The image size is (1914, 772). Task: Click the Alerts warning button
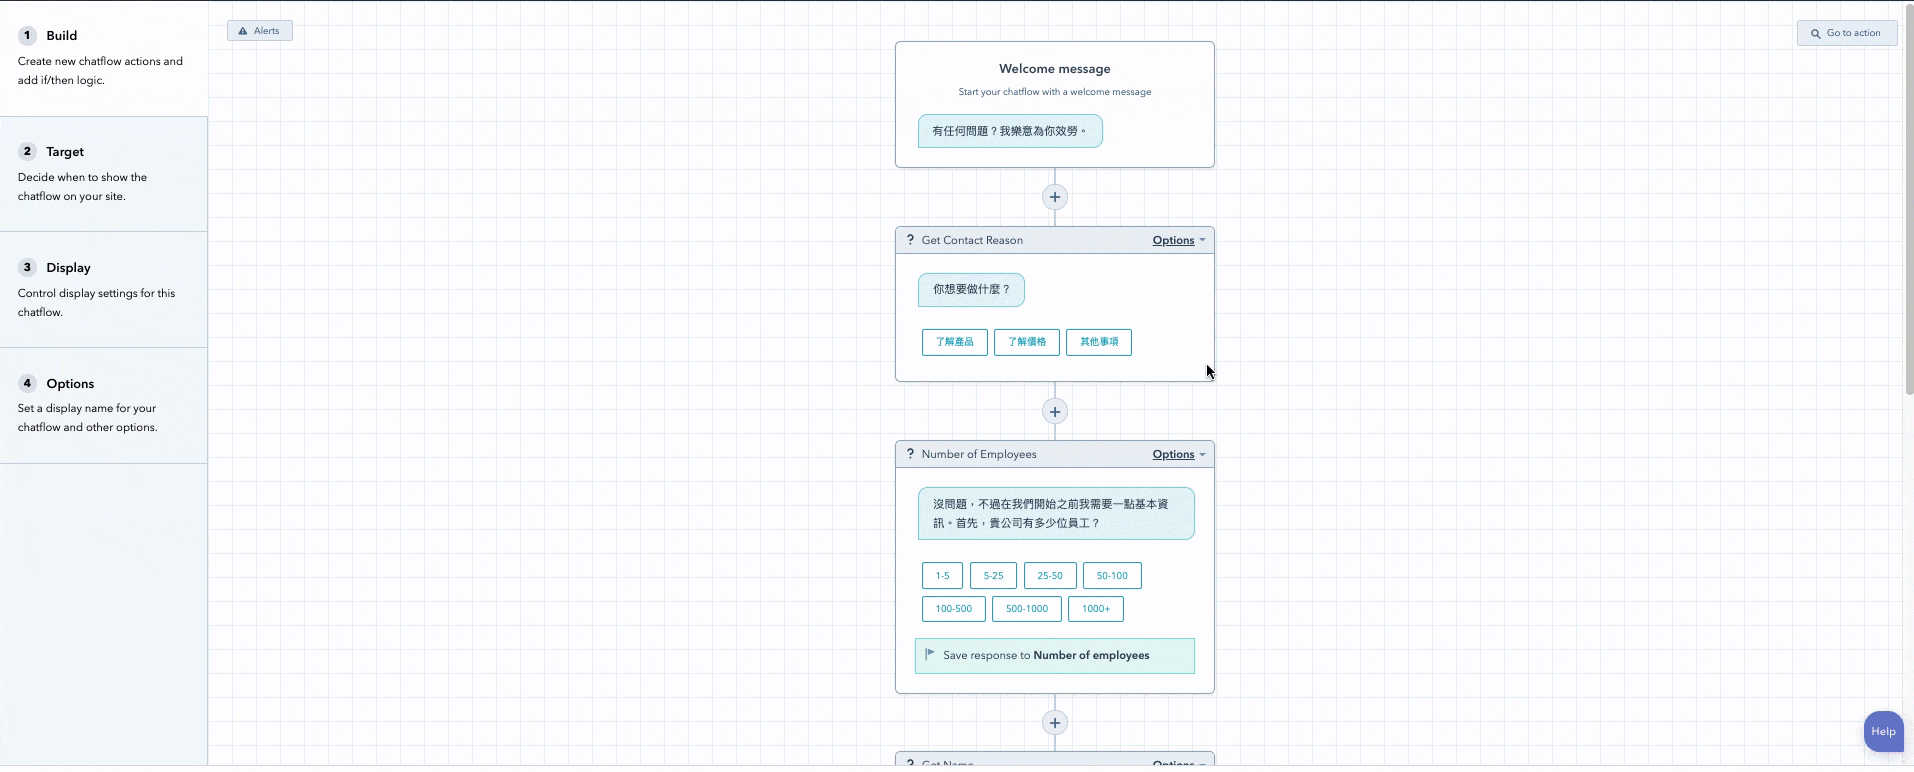(x=260, y=31)
